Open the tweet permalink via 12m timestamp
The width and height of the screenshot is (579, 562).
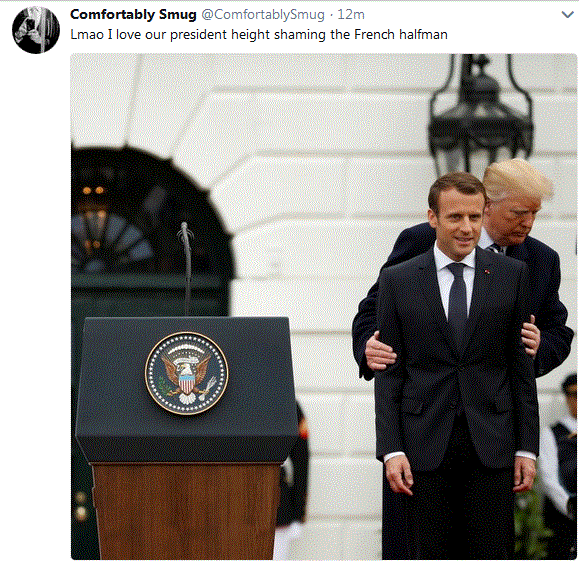(351, 15)
